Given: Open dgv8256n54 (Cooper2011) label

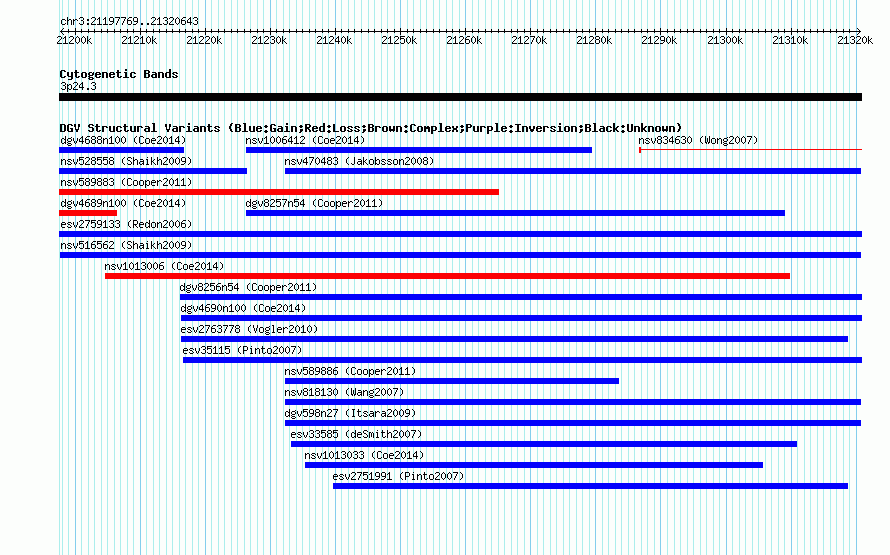Looking at the screenshot, I should point(249,287).
